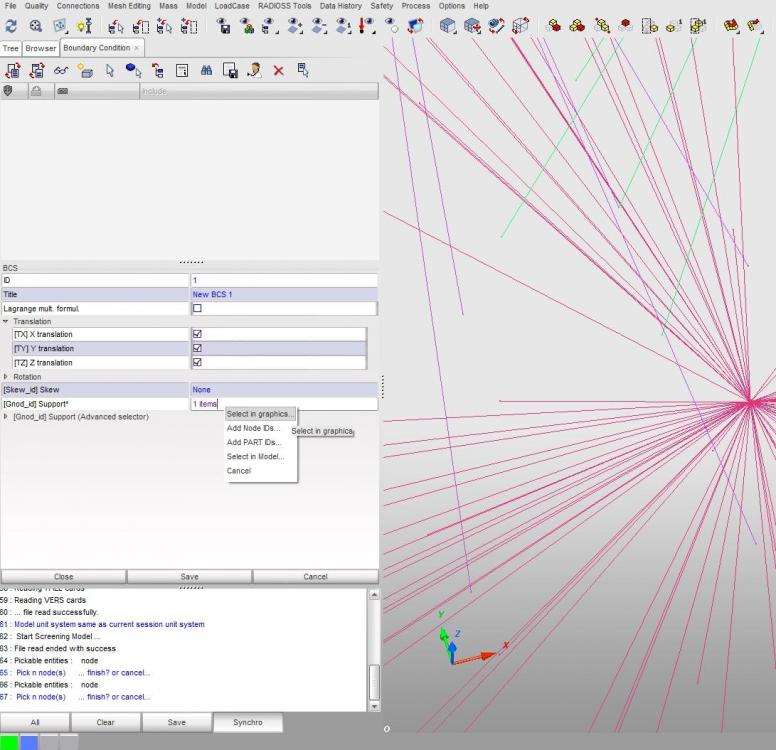Click the message log scrollbar down arrow
This screenshot has width=776, height=750.
374,706
